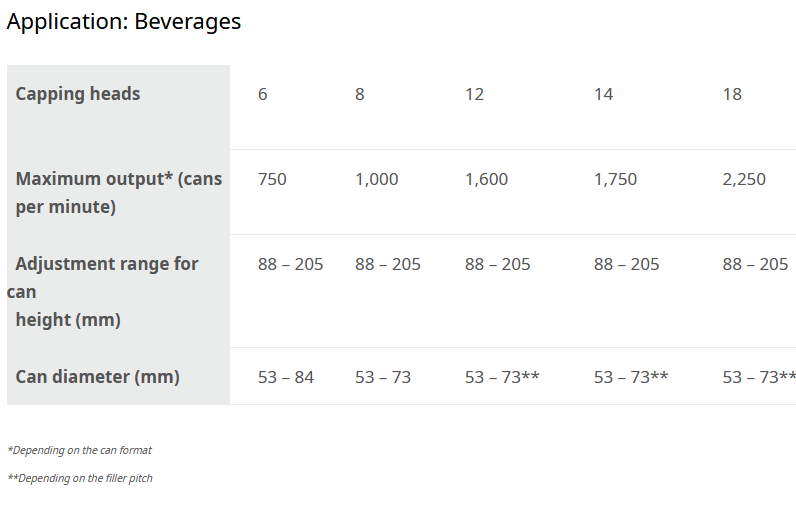Click the "Application: Beverages" heading
The width and height of the screenshot is (796, 517).
coord(124,21)
